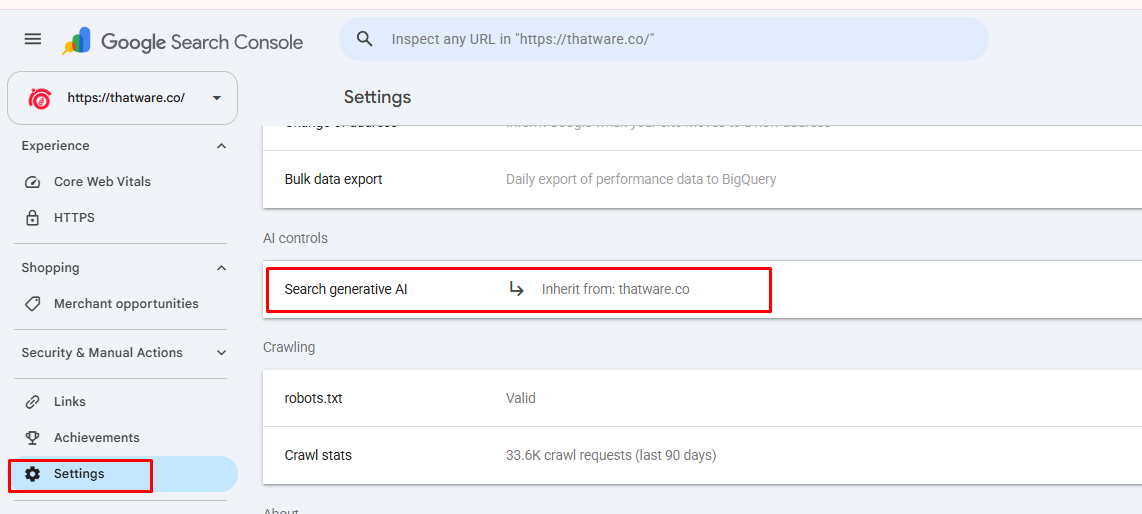
Task: Open the robots.txt setting row
Action: (x=702, y=398)
